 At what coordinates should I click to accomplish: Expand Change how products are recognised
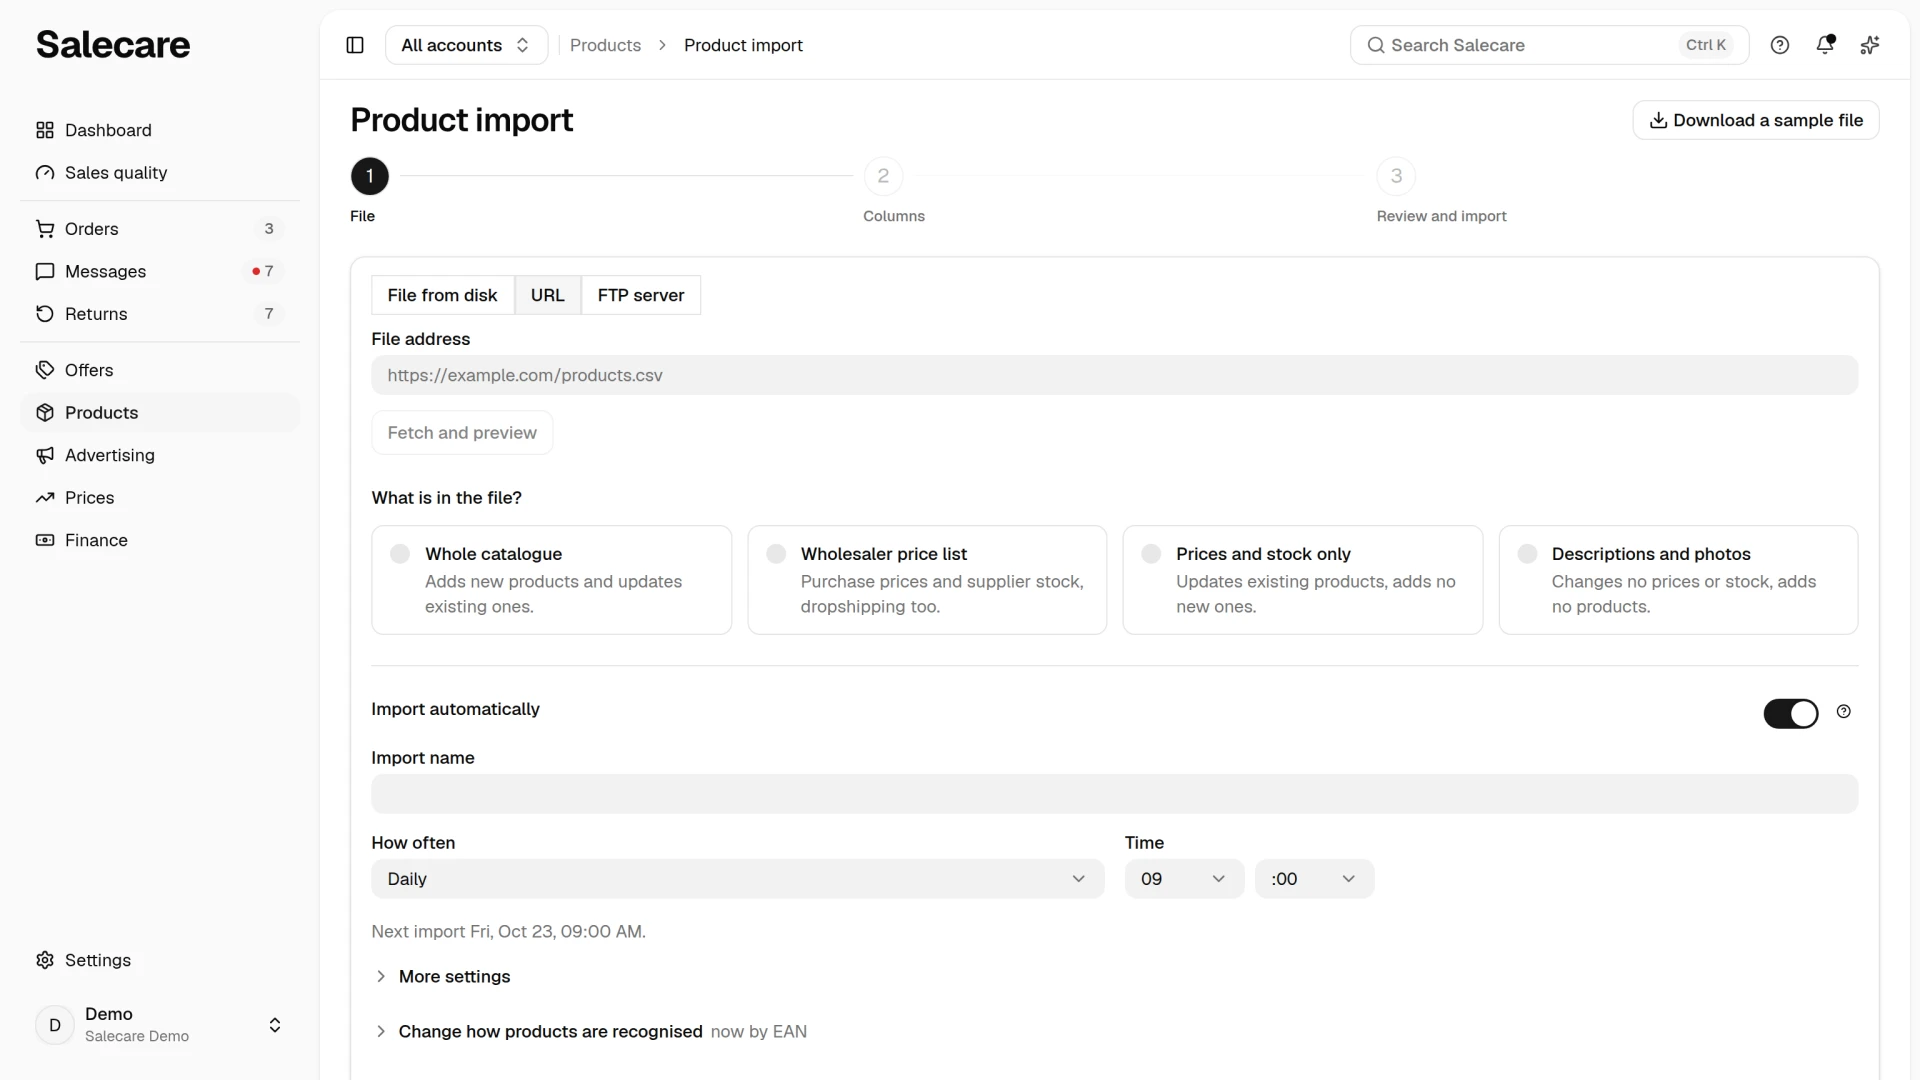point(590,1032)
